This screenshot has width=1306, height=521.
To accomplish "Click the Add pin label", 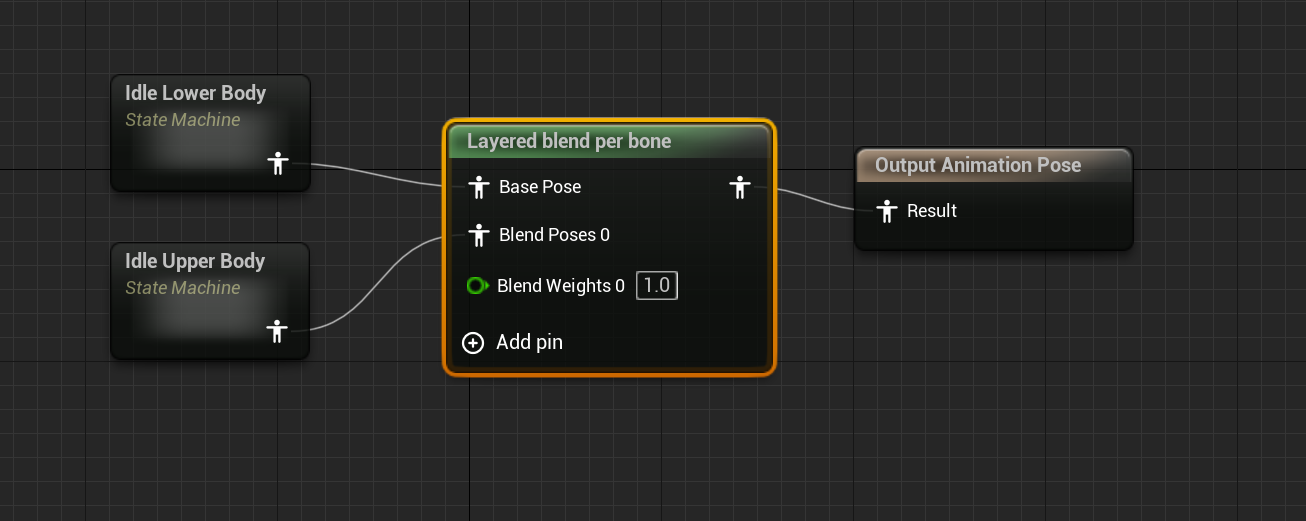I will pos(529,342).
